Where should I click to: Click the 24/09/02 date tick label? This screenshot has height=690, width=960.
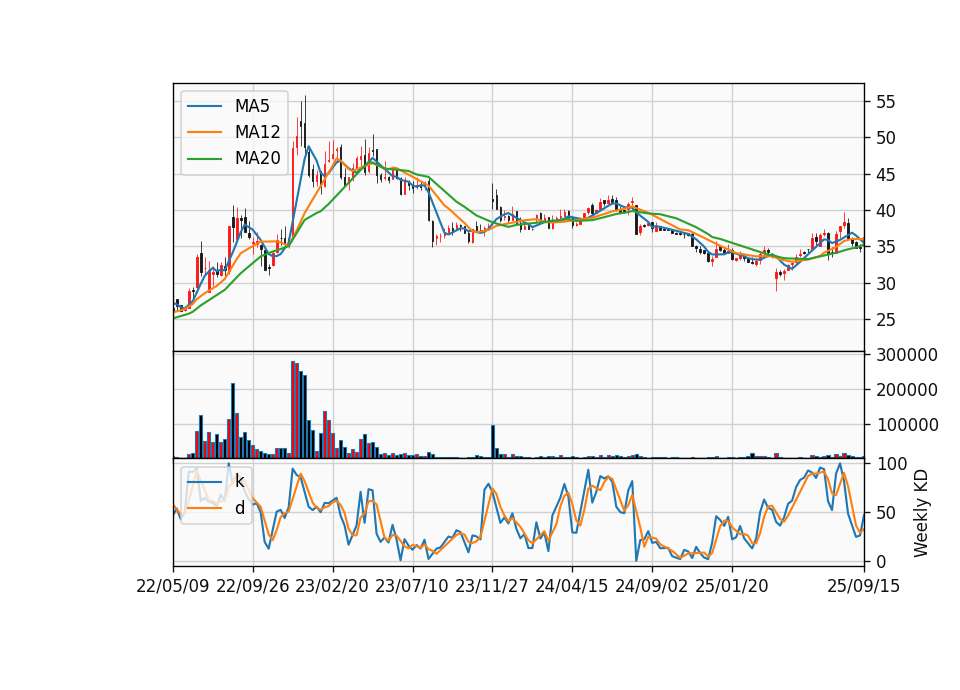click(651, 586)
